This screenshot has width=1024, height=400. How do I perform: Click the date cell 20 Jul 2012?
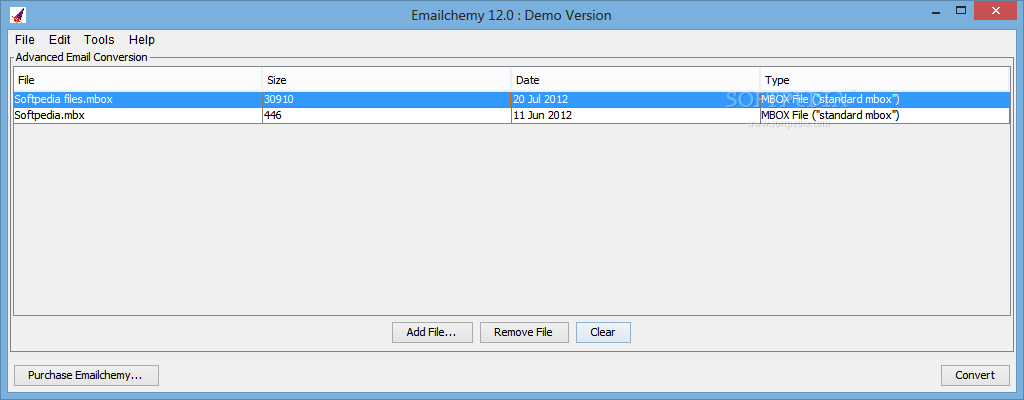pos(635,99)
